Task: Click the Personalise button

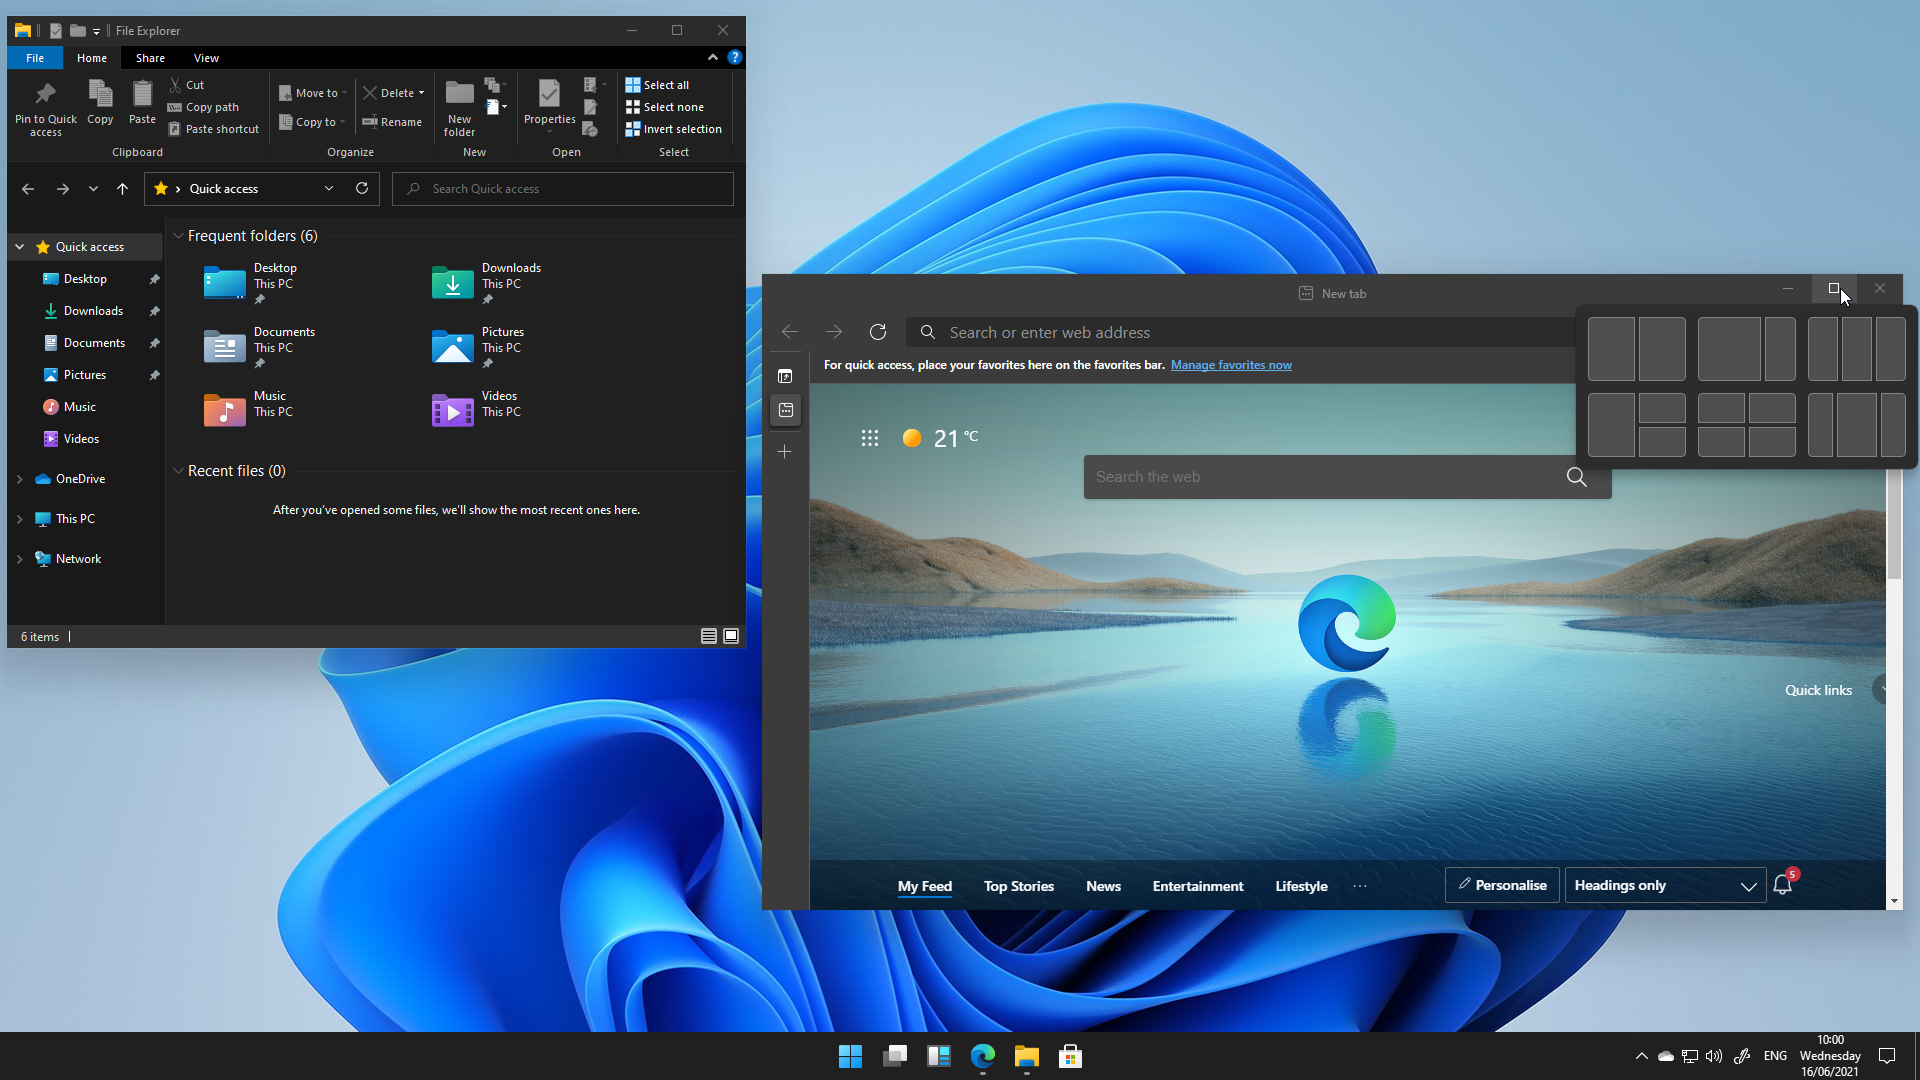Action: pos(1501,885)
